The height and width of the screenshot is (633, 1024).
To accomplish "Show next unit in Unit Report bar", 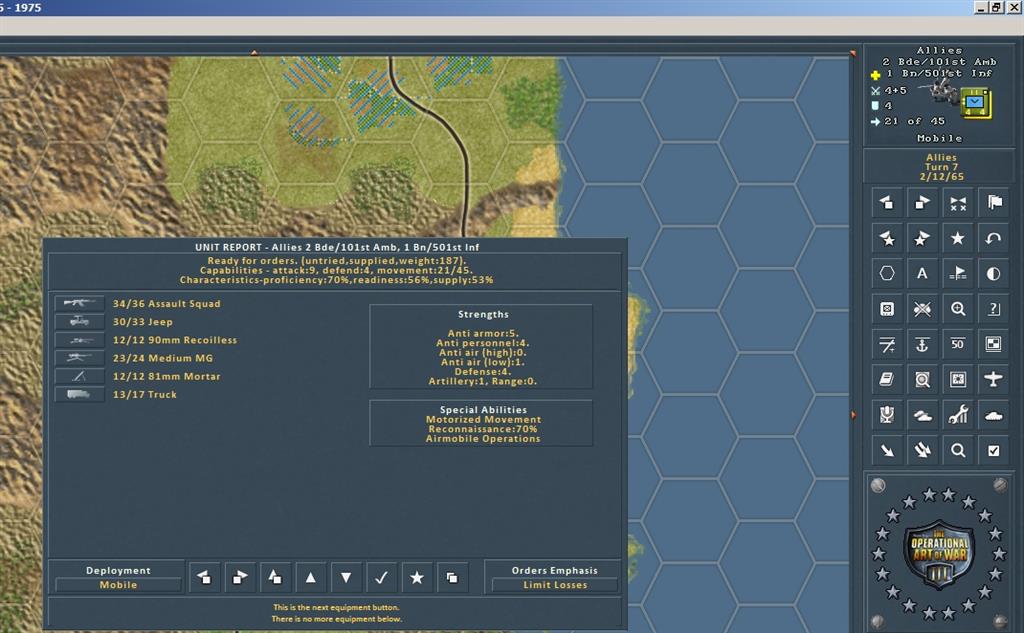I will [240, 577].
